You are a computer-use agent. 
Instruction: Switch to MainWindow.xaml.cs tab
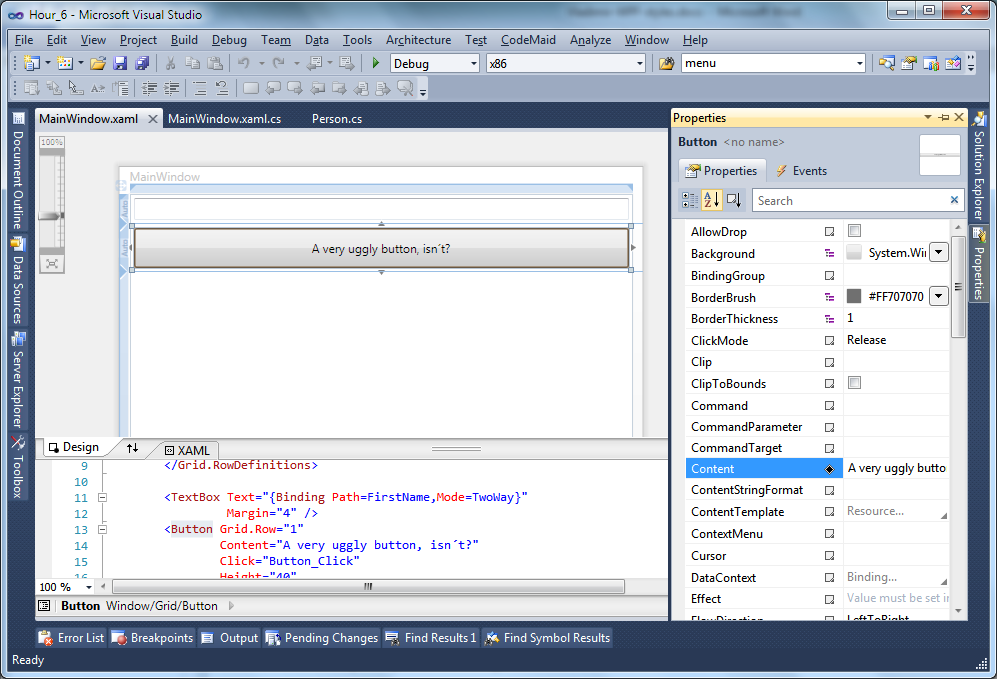[224, 119]
